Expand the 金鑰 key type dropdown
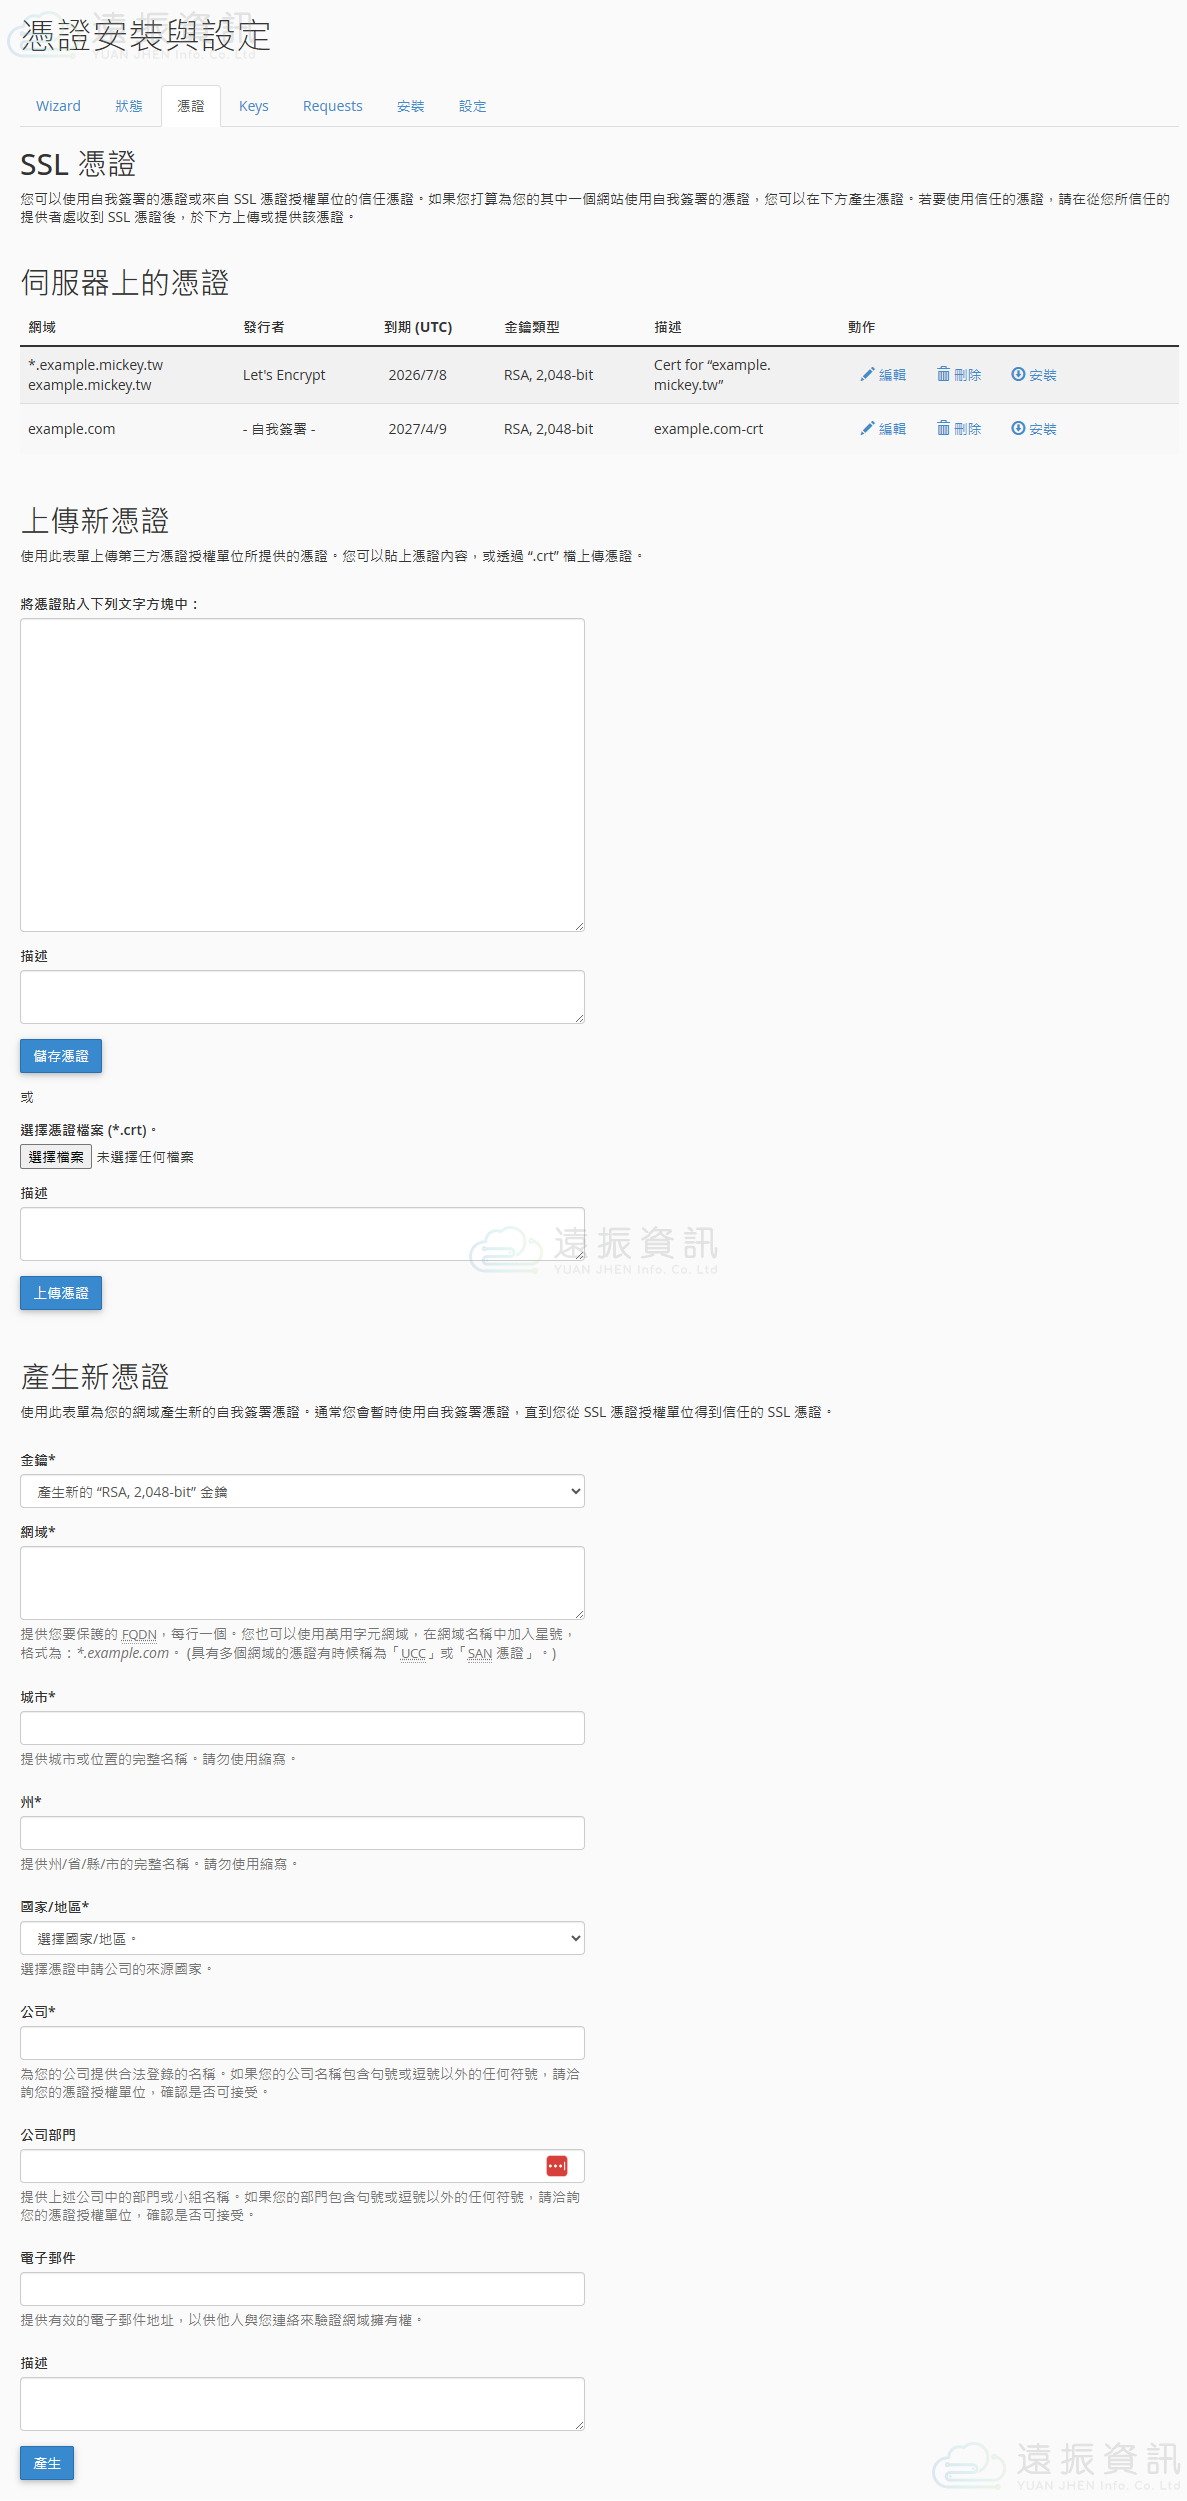 tap(302, 1491)
